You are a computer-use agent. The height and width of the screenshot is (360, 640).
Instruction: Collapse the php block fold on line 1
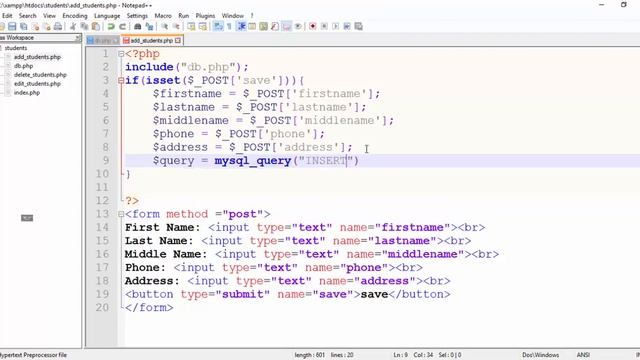[121, 54]
